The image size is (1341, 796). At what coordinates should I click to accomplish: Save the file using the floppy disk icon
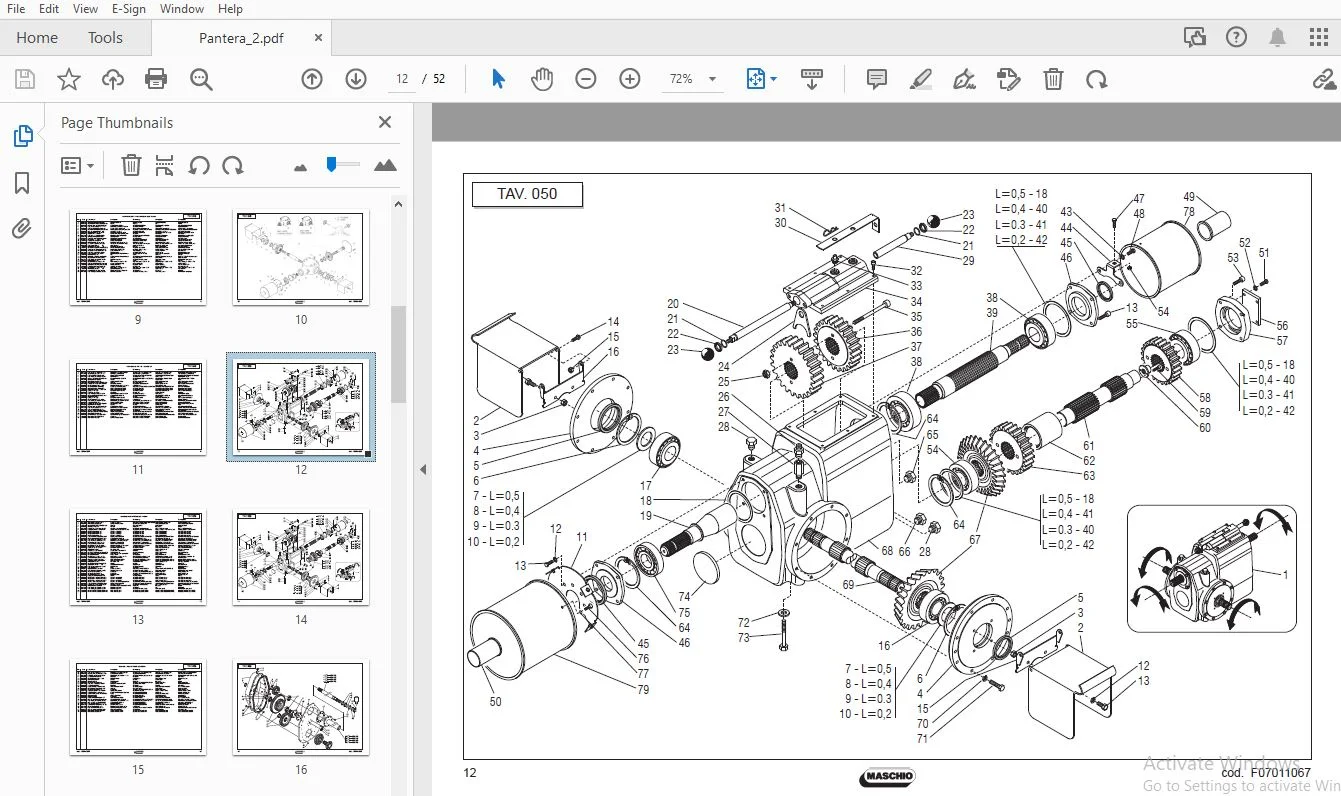click(25, 79)
